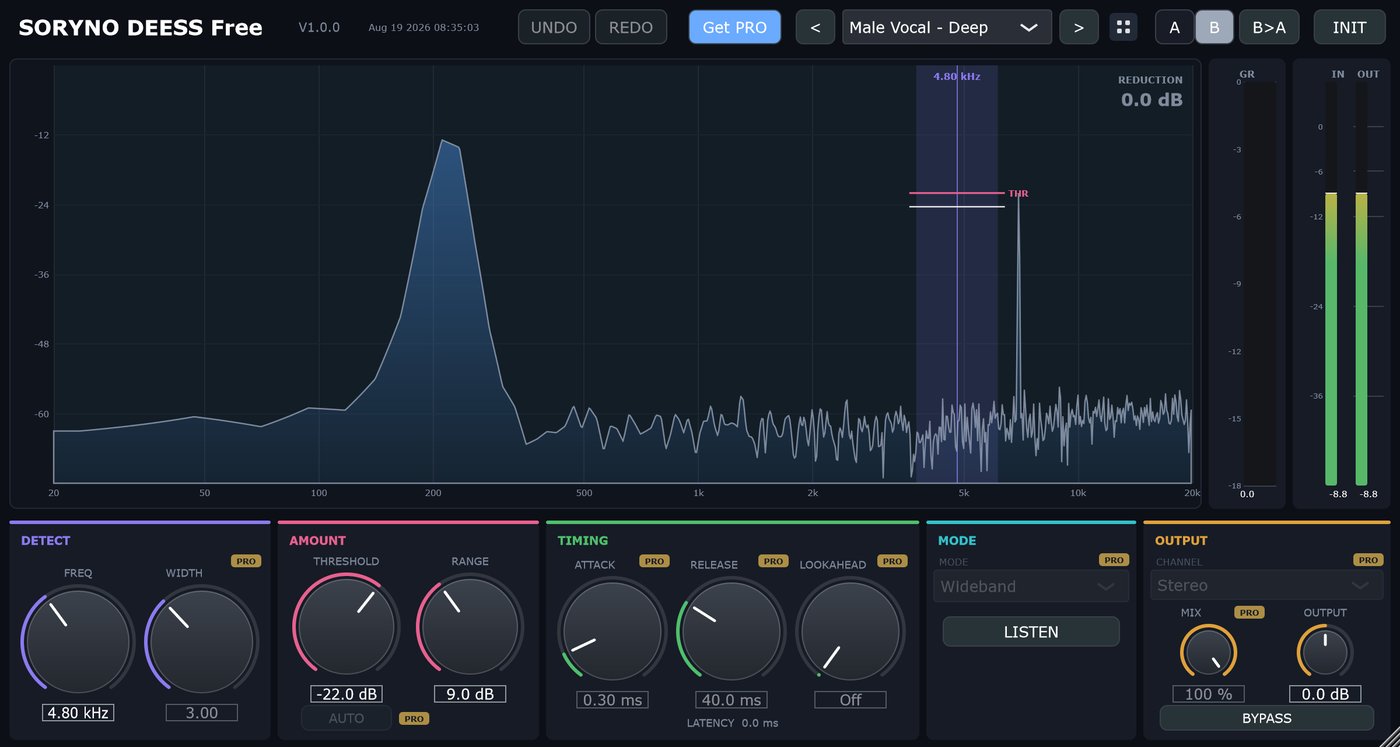
Task: Open the preset browser grid icon
Action: [1123, 27]
